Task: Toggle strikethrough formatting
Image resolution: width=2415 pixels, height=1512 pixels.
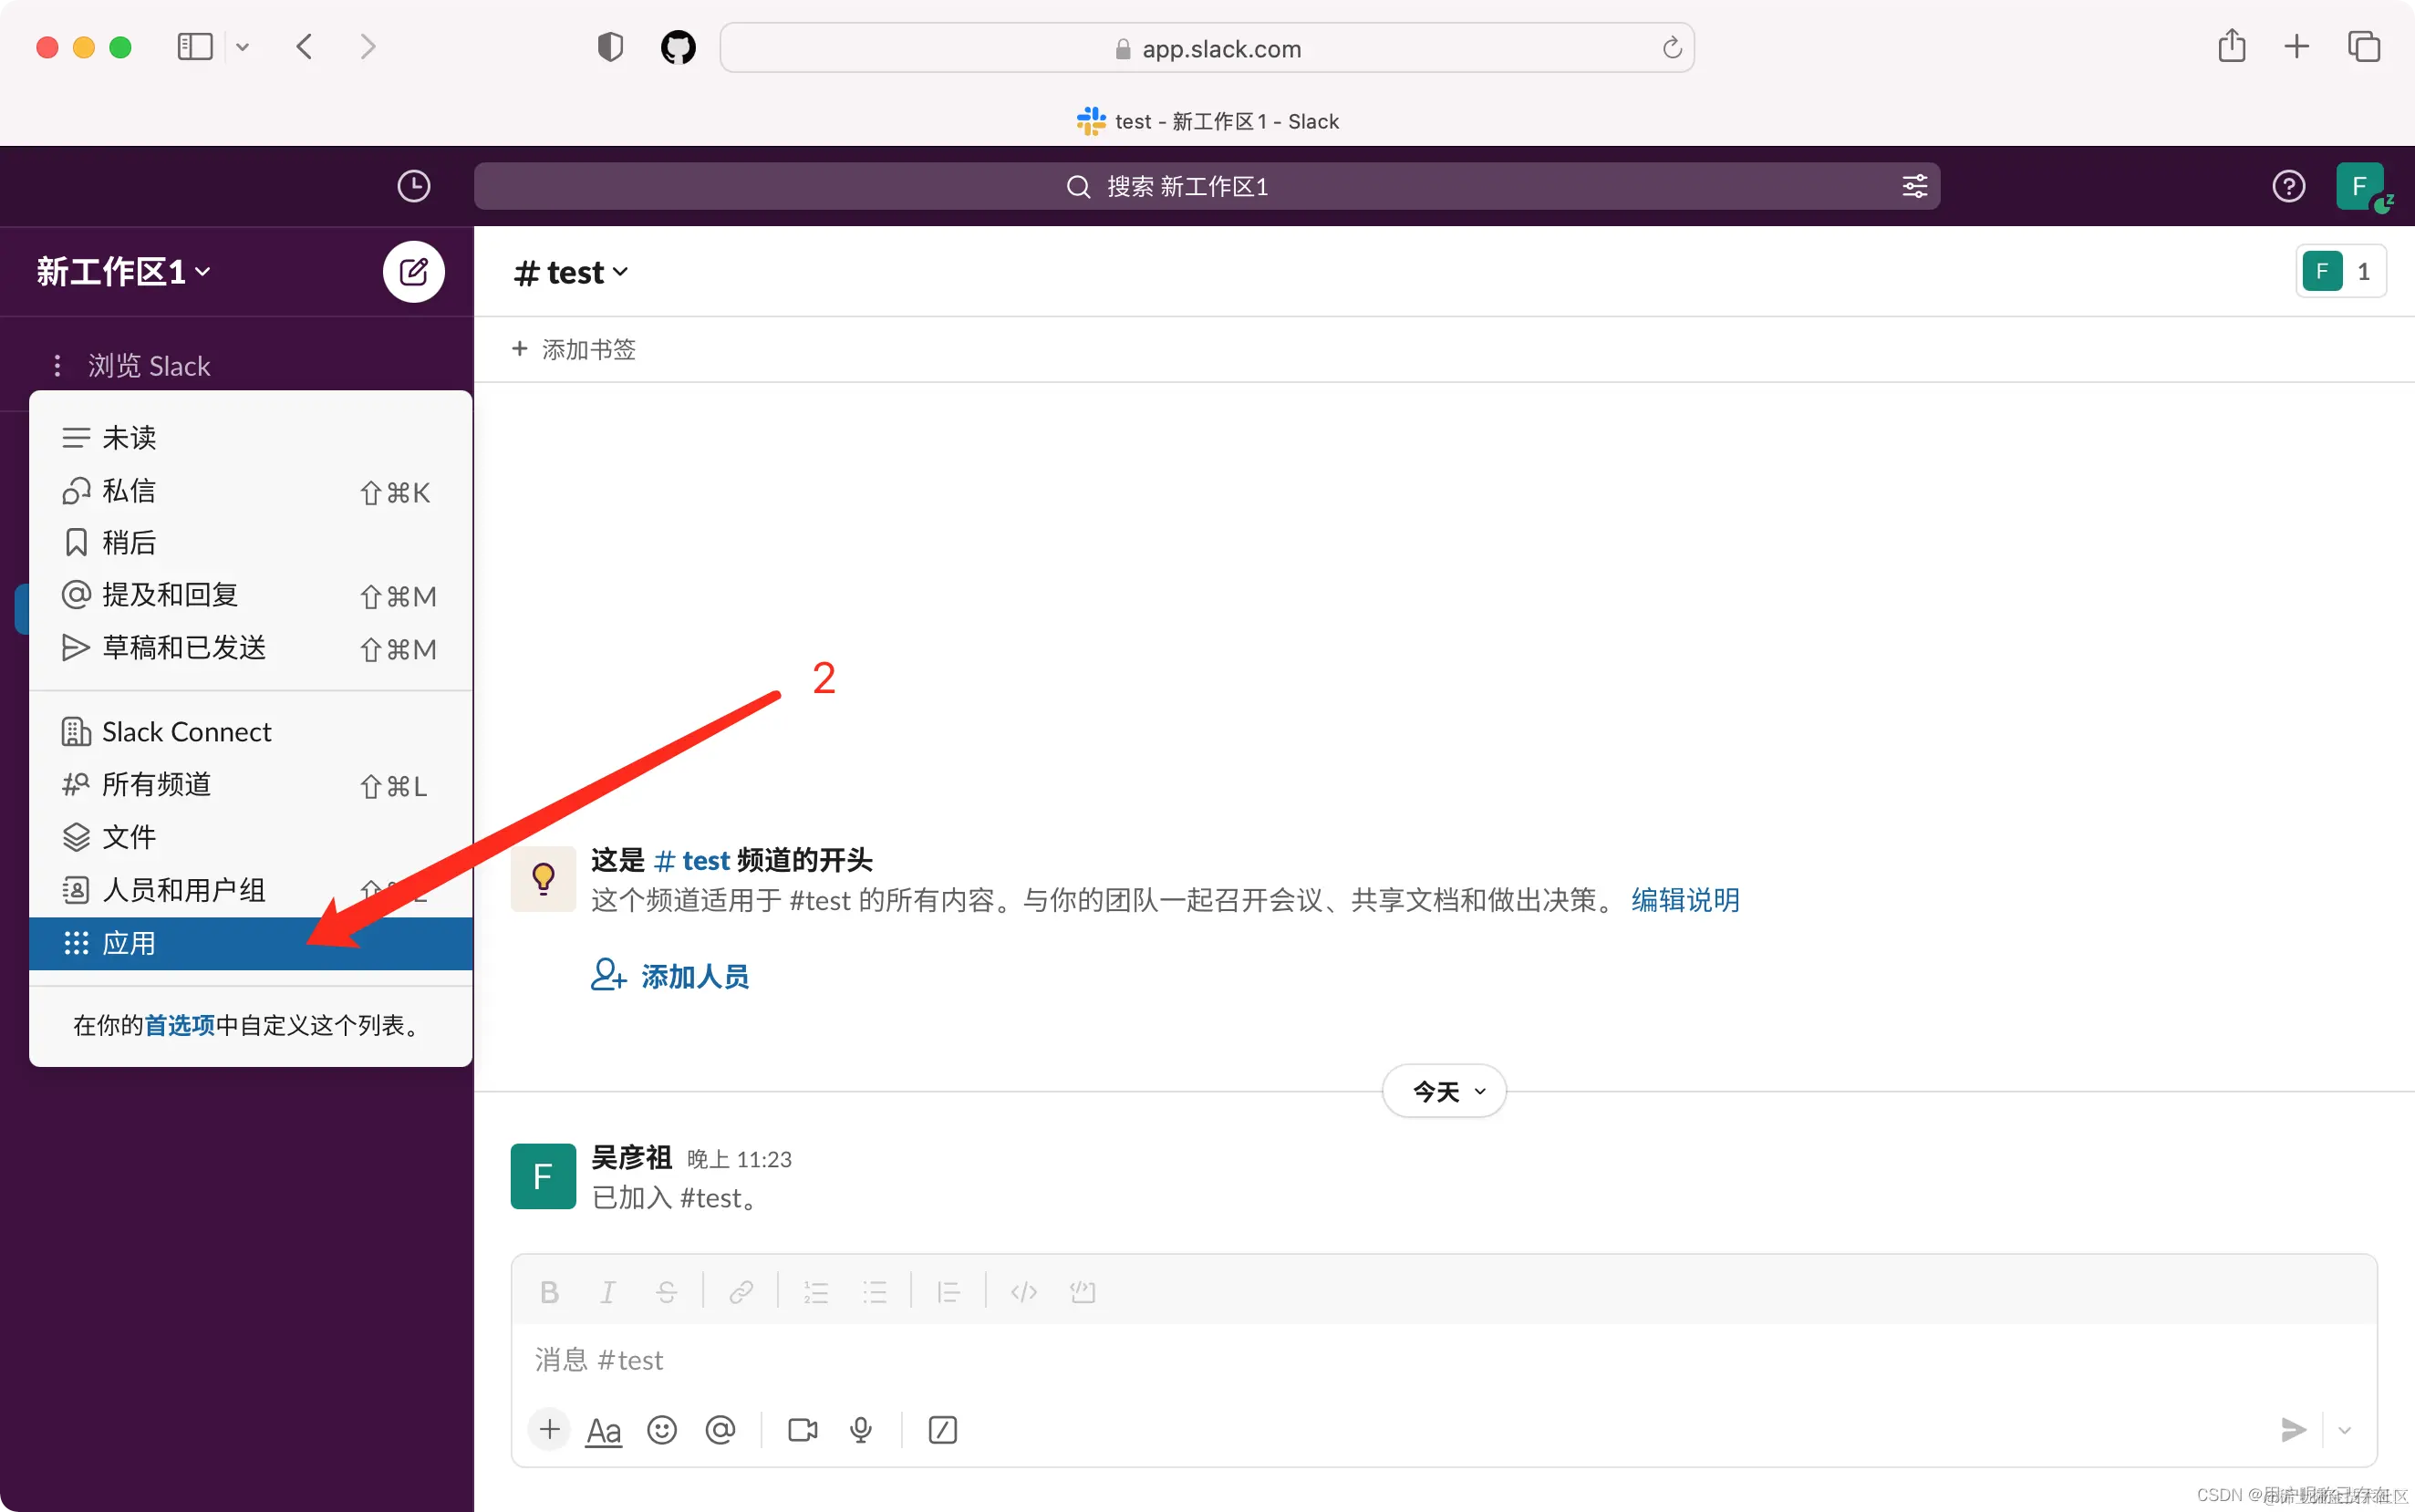Action: click(666, 1292)
